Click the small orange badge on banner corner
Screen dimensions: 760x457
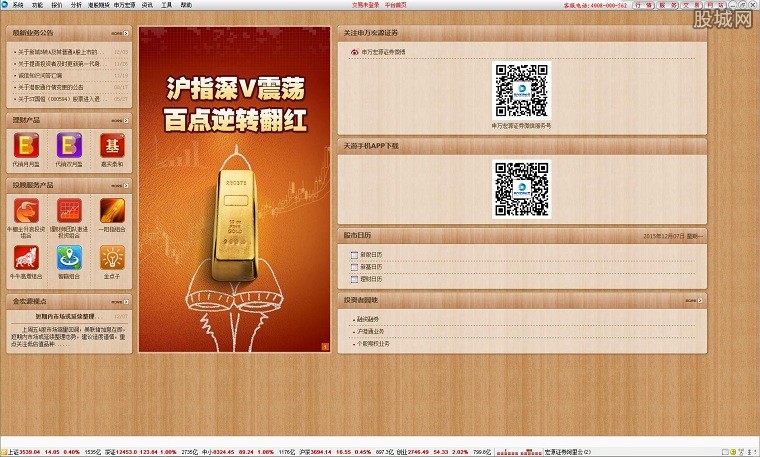325,347
